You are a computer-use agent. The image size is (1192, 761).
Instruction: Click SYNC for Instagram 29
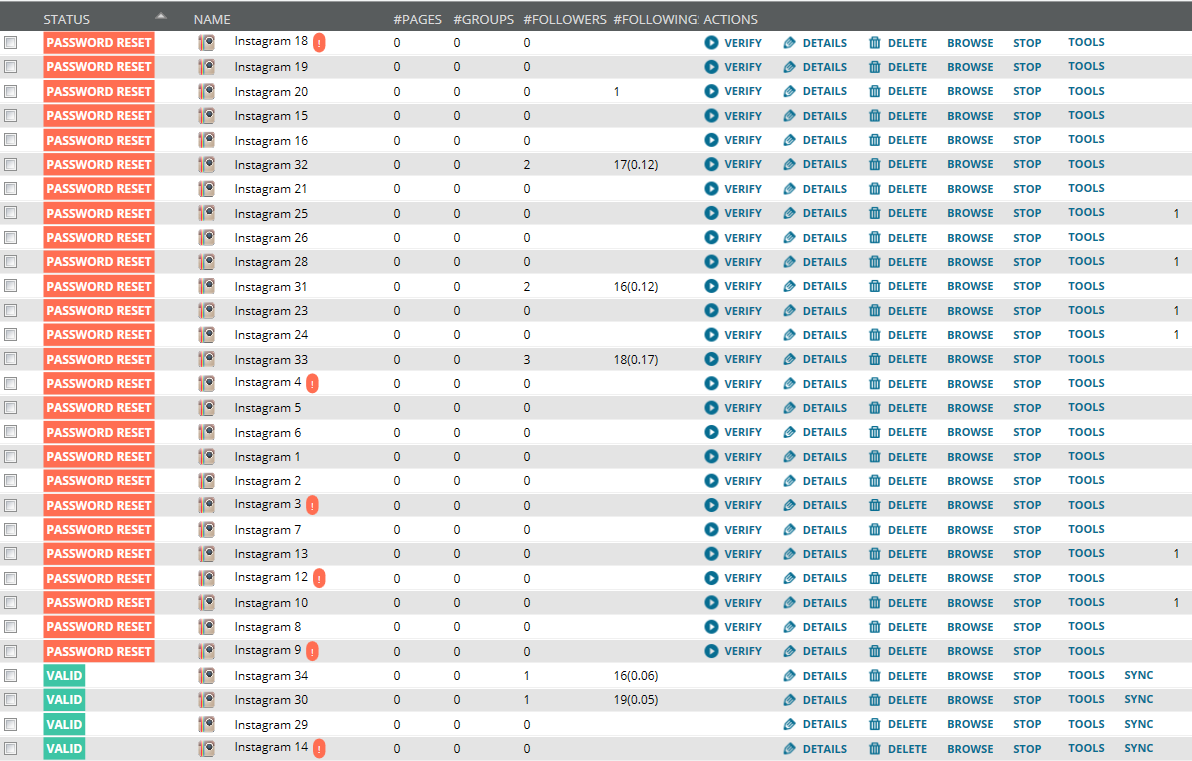[x=1138, y=724]
